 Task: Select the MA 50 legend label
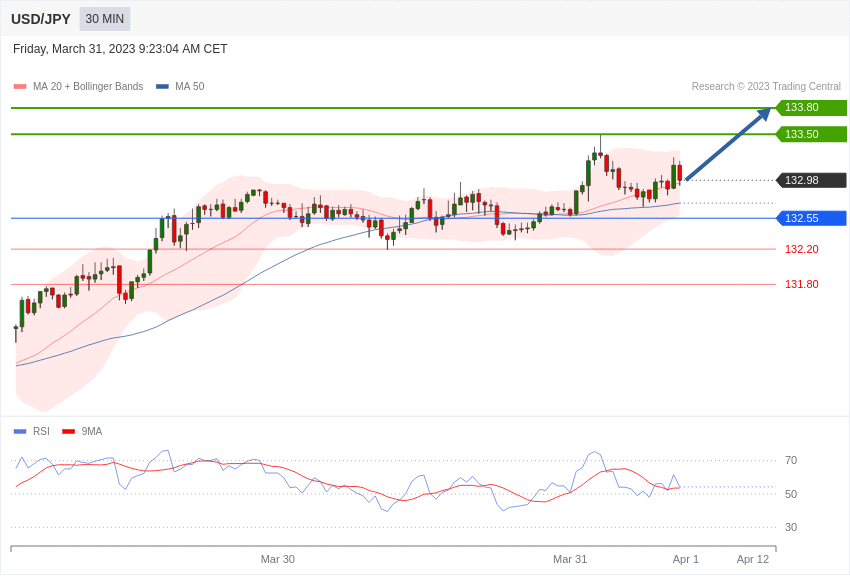(190, 86)
